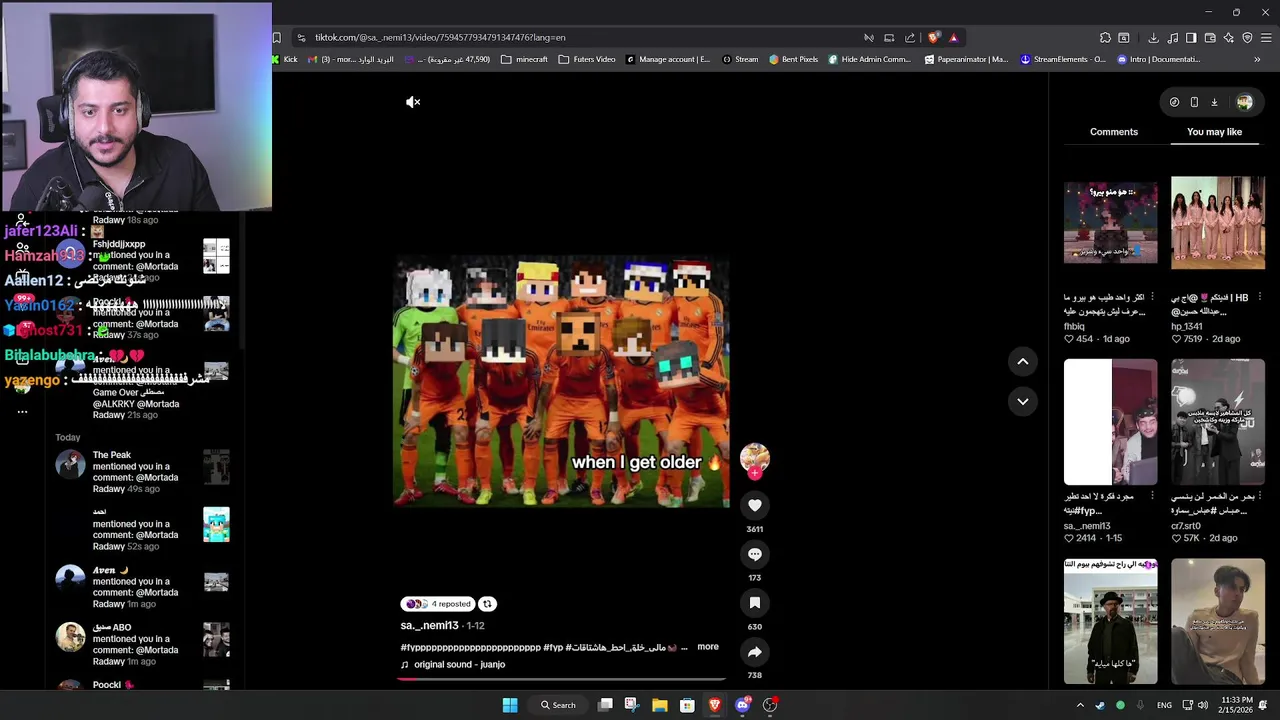Open browser main hamburger menu
Viewport: 1280px width, 720px height.
1266,38
